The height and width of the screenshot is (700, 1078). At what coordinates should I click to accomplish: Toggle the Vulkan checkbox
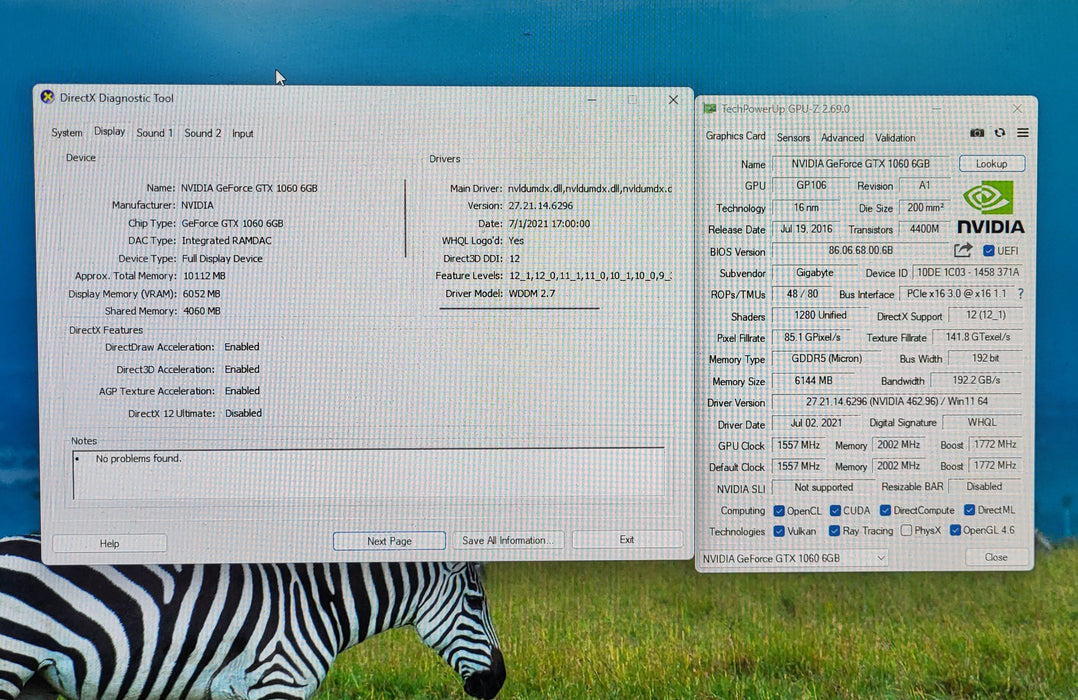(x=779, y=531)
